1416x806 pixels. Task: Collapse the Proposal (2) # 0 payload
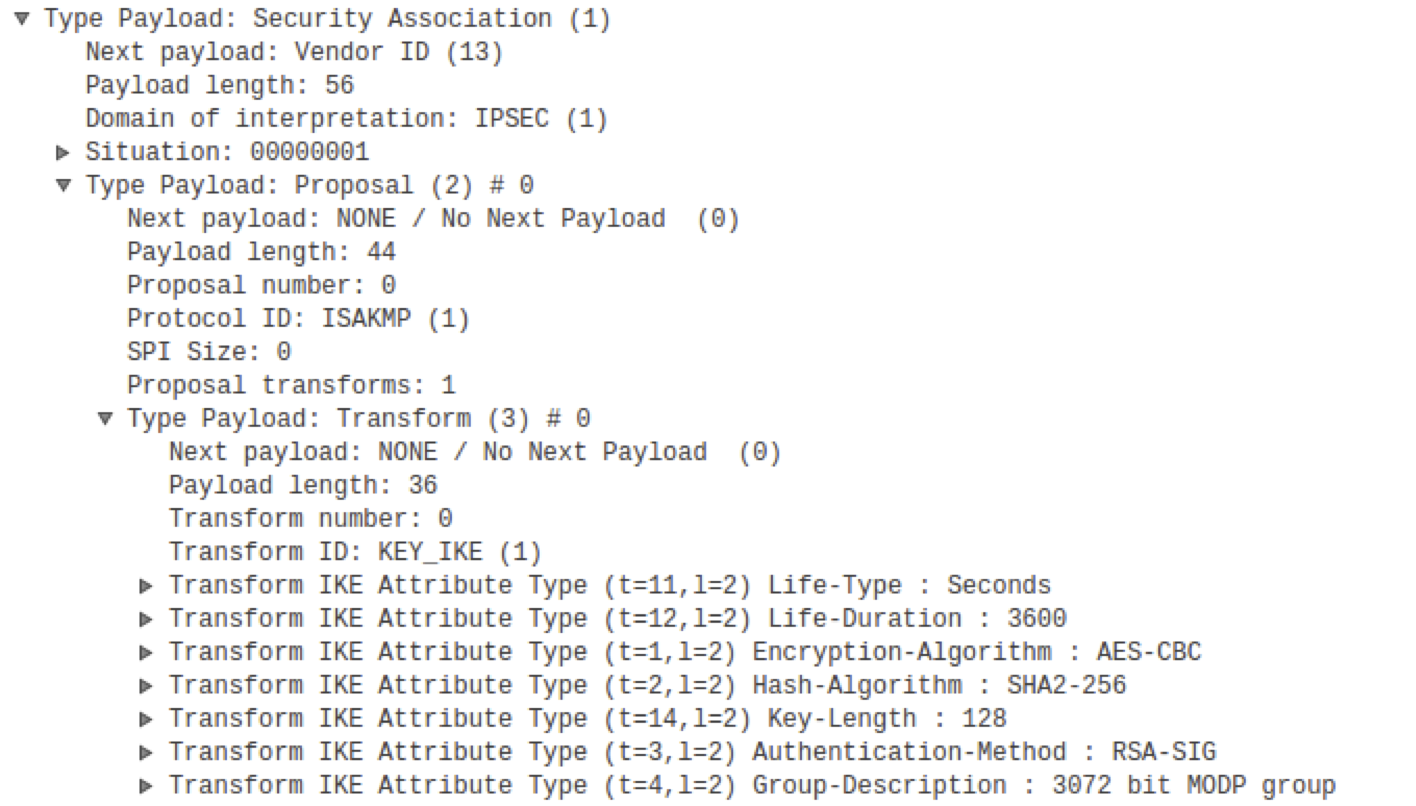[64, 185]
